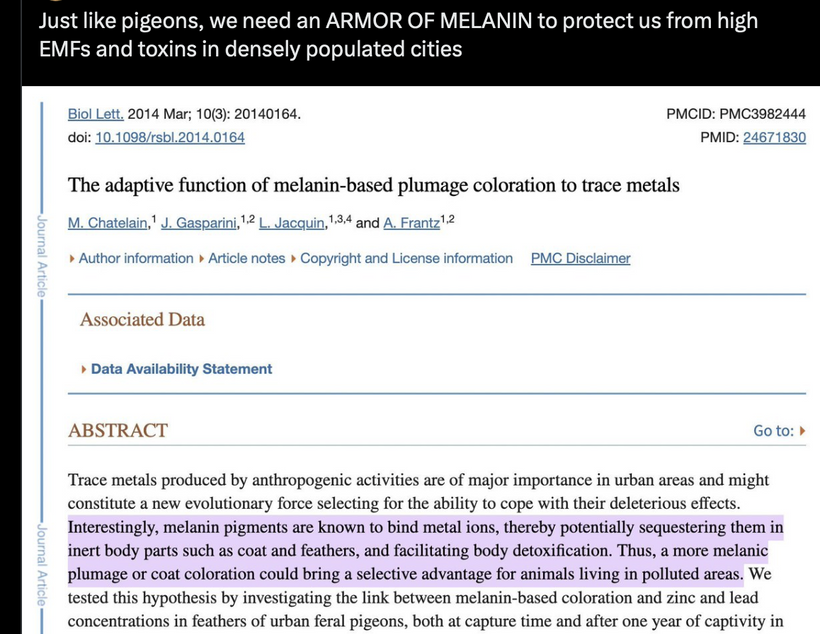Select author J. Gasparini's name
This screenshot has width=820, height=634.
click(198, 223)
